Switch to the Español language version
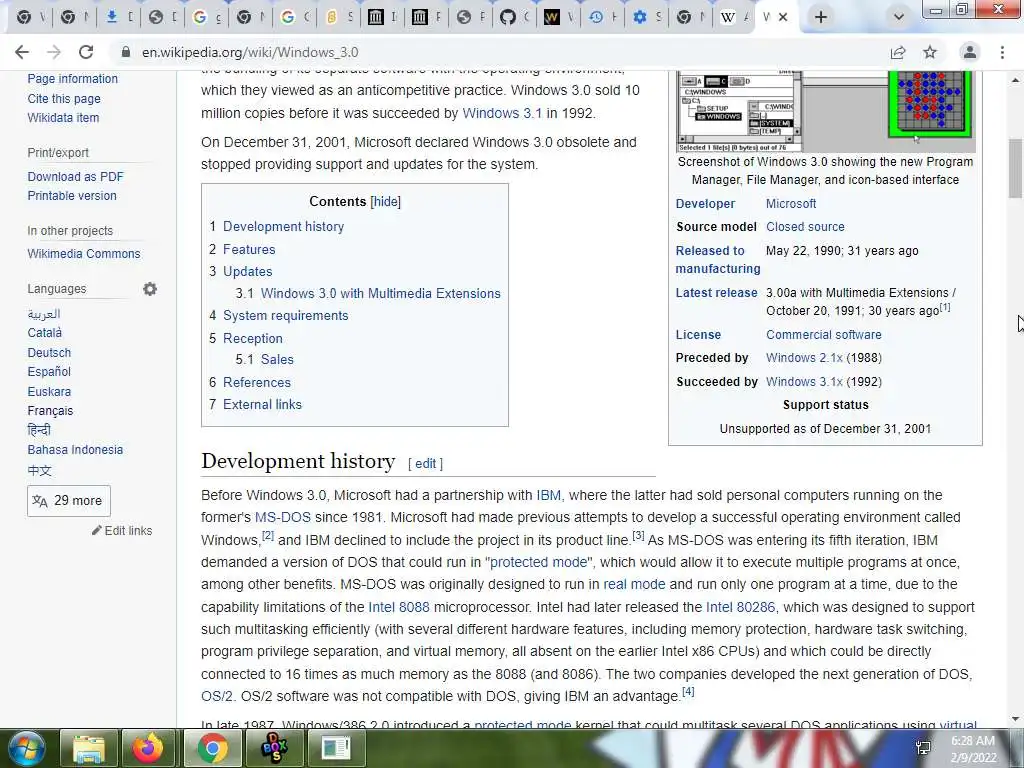Screen dimensions: 1024x768 (49, 372)
